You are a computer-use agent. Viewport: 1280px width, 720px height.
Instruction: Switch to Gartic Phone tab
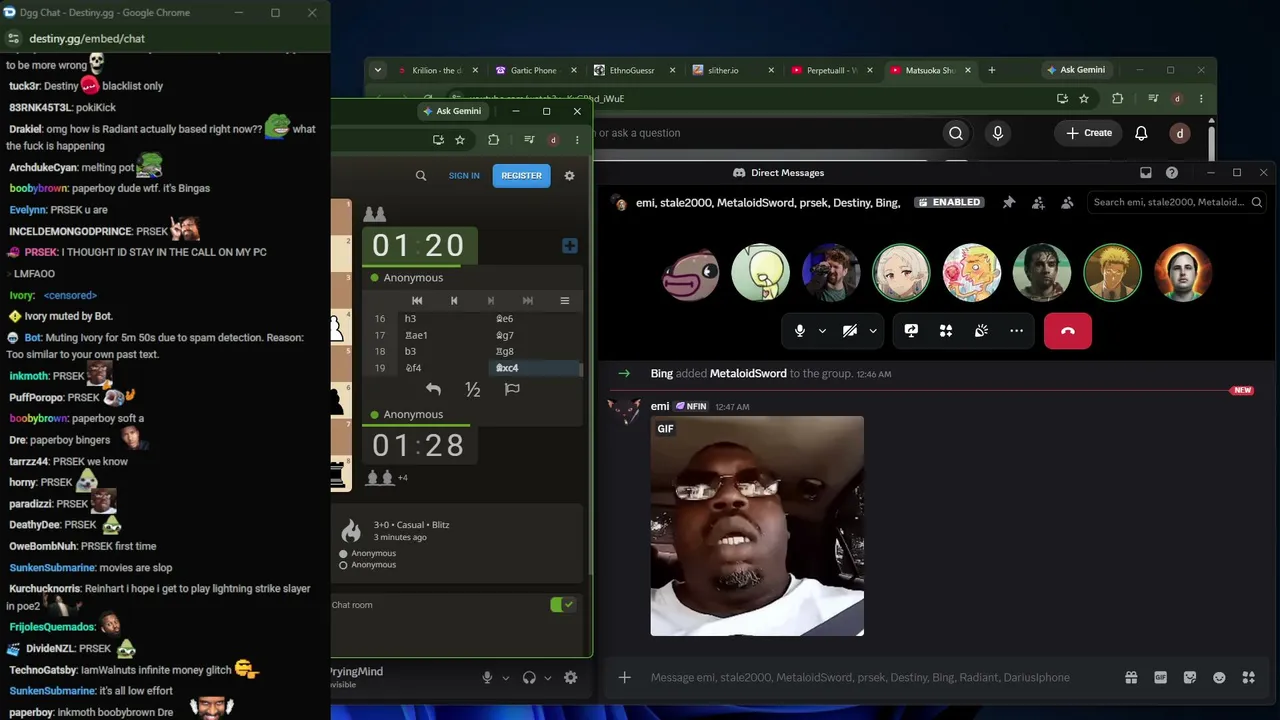(x=533, y=70)
